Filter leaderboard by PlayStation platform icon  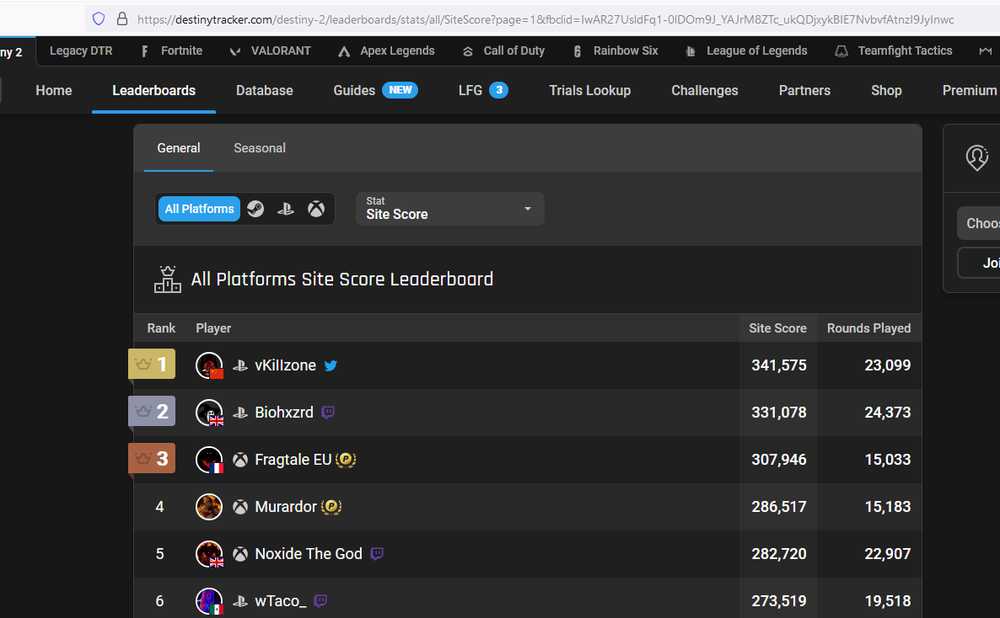tap(286, 209)
